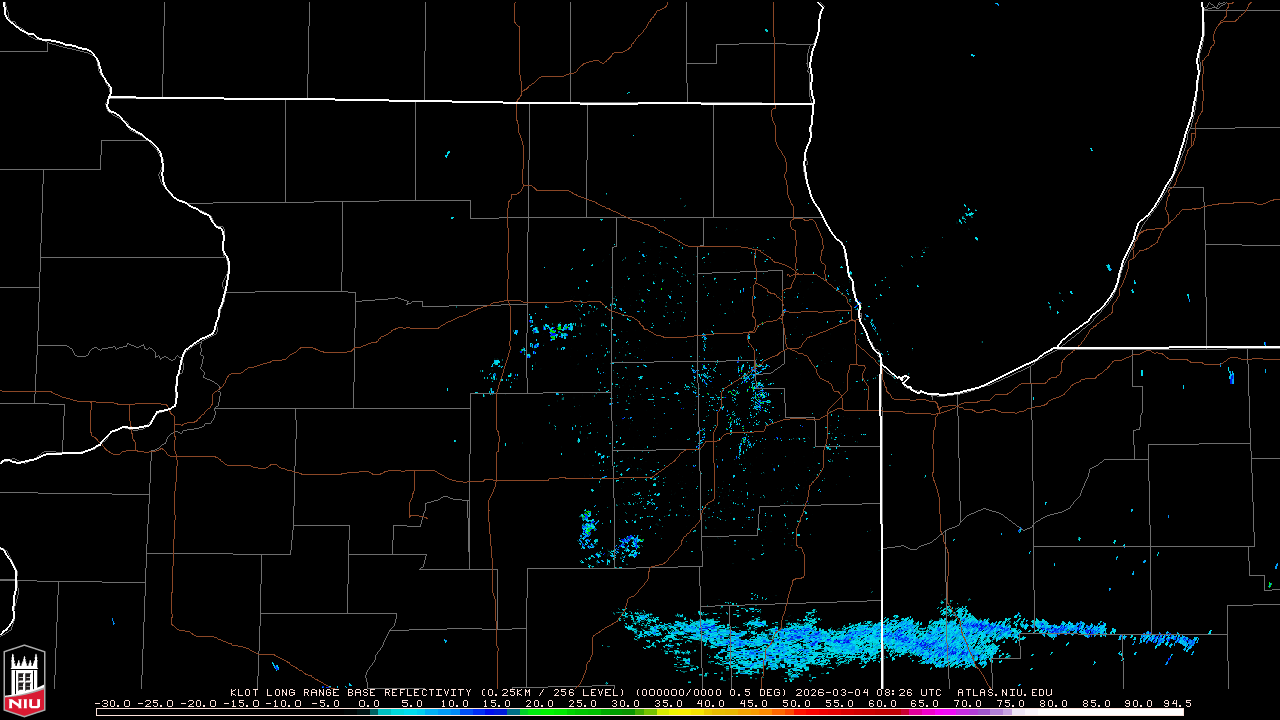Click the small blue echo cluster south-central

click(628, 544)
